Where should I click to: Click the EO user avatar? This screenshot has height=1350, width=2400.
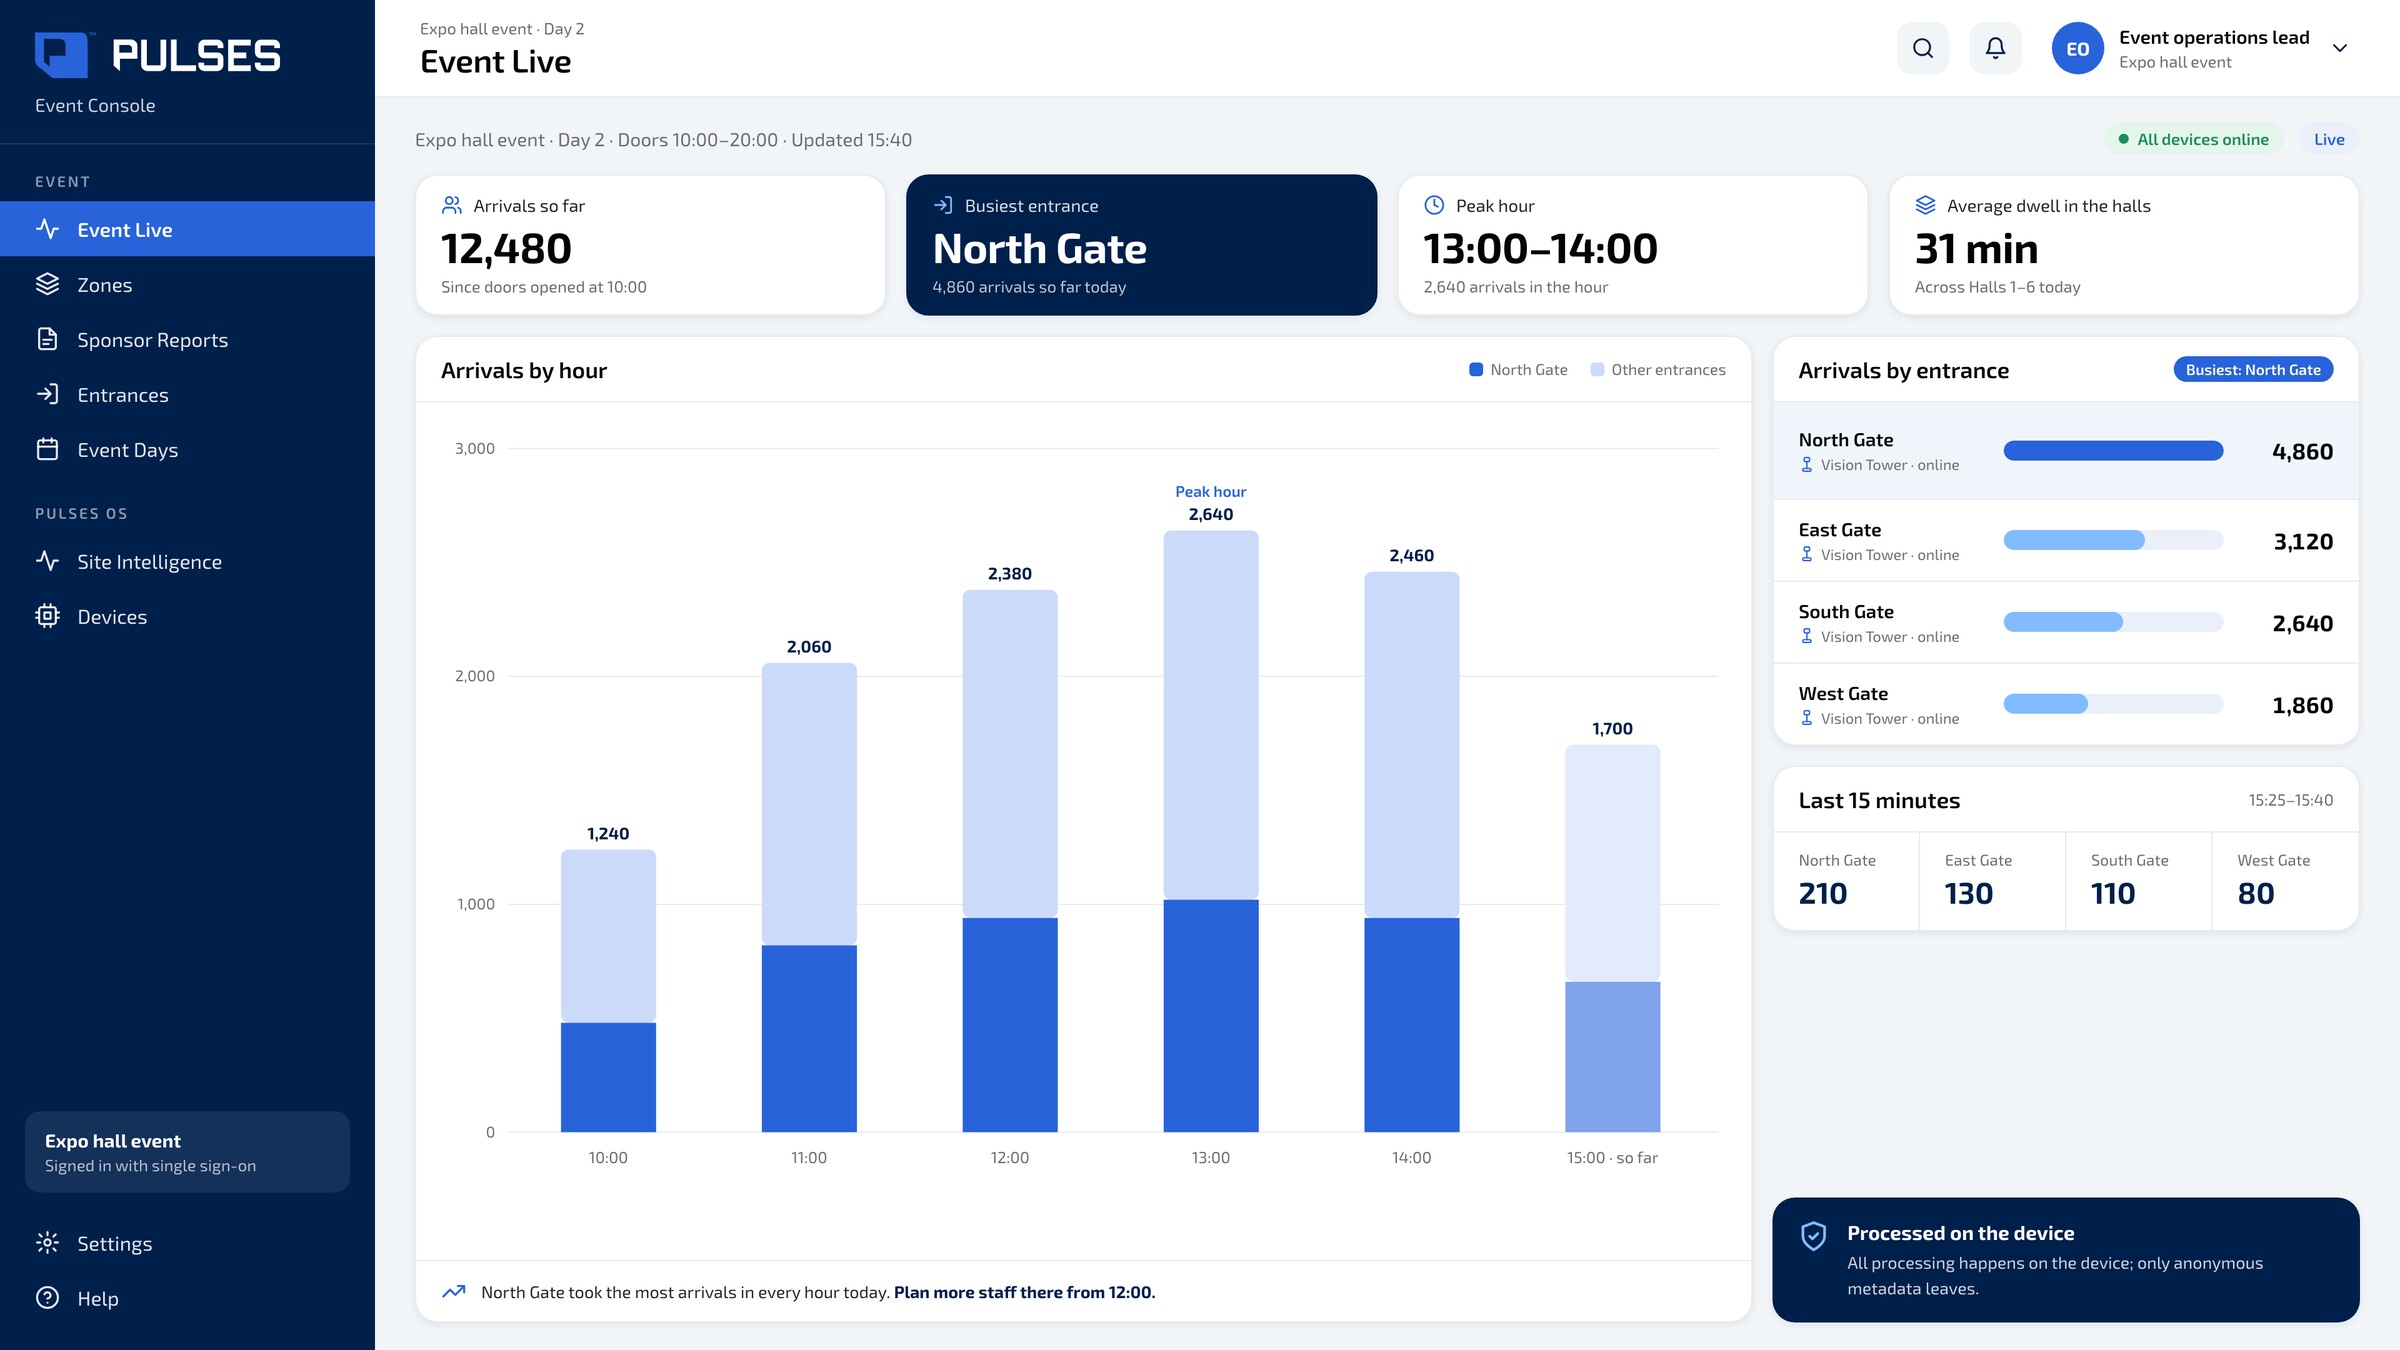click(2077, 48)
